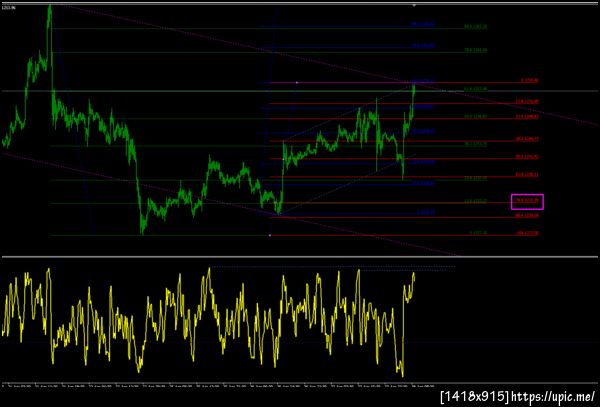
Task: Click the lowest red Fibonacci 100 level label
Action: tap(527, 233)
